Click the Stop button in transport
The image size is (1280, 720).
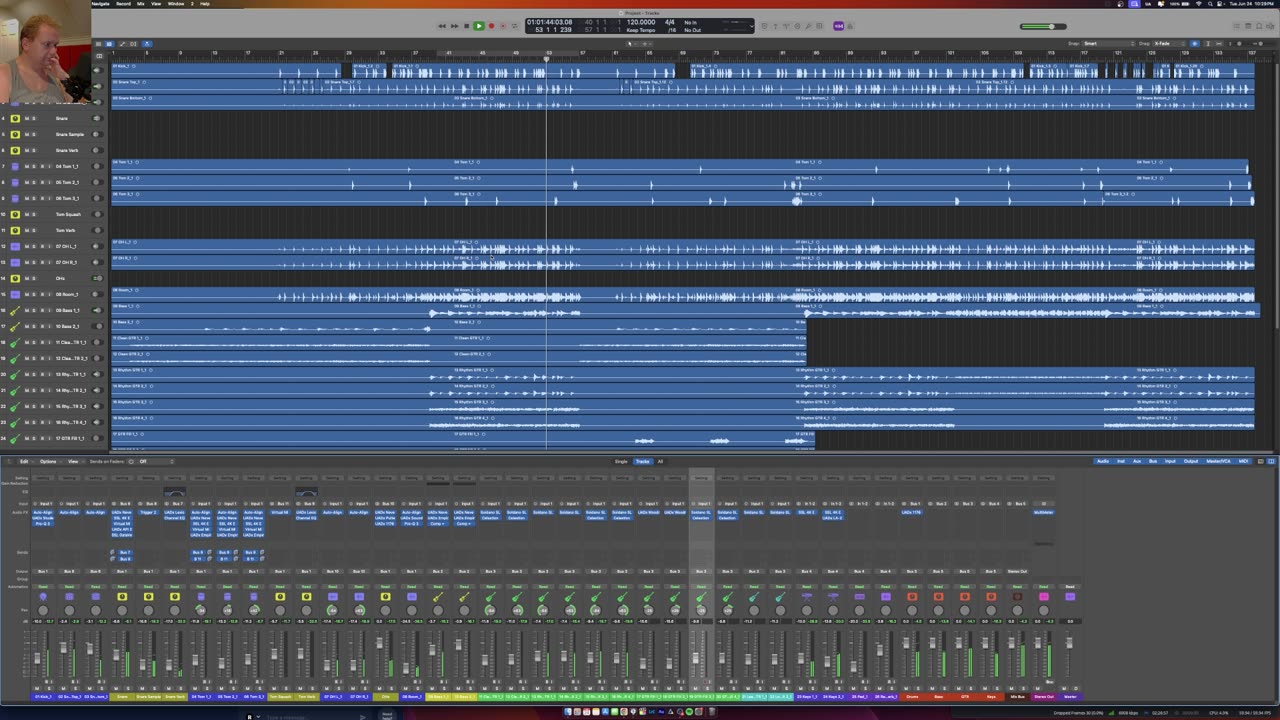click(466, 26)
